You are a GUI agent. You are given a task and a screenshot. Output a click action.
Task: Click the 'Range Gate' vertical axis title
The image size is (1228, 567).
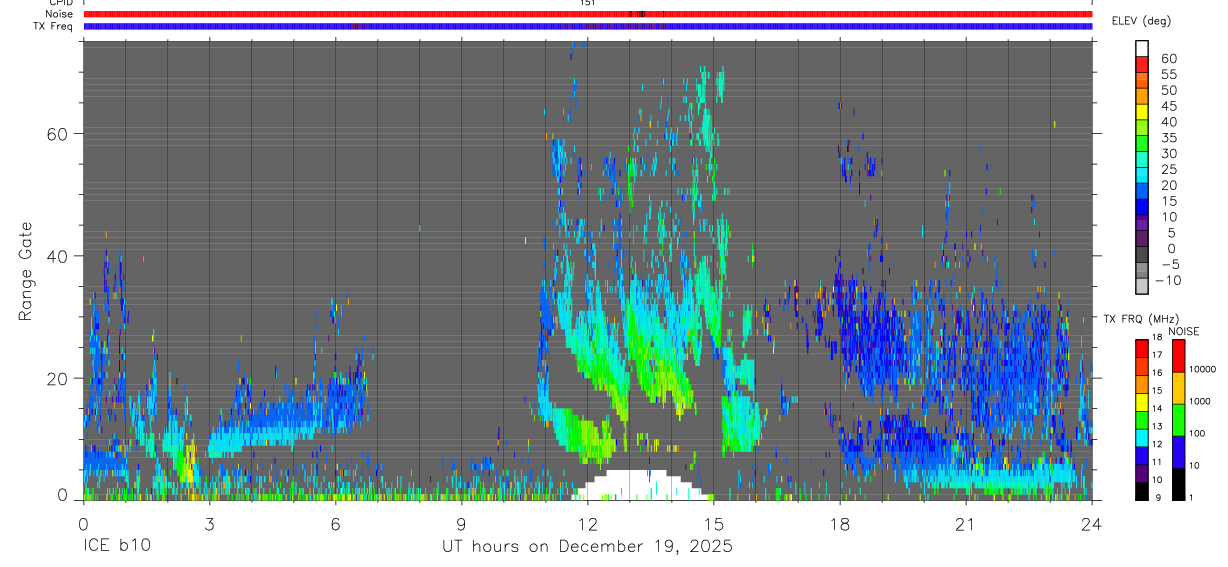(x=27, y=271)
